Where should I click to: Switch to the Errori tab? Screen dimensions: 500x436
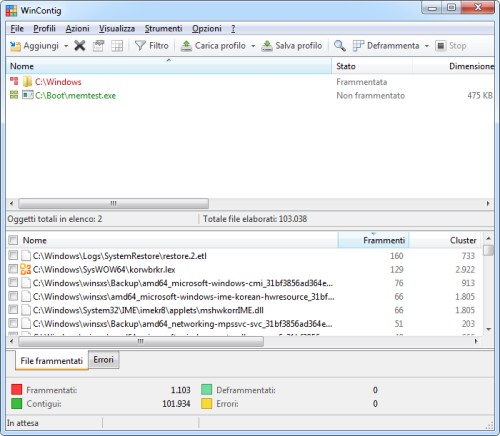point(104,360)
